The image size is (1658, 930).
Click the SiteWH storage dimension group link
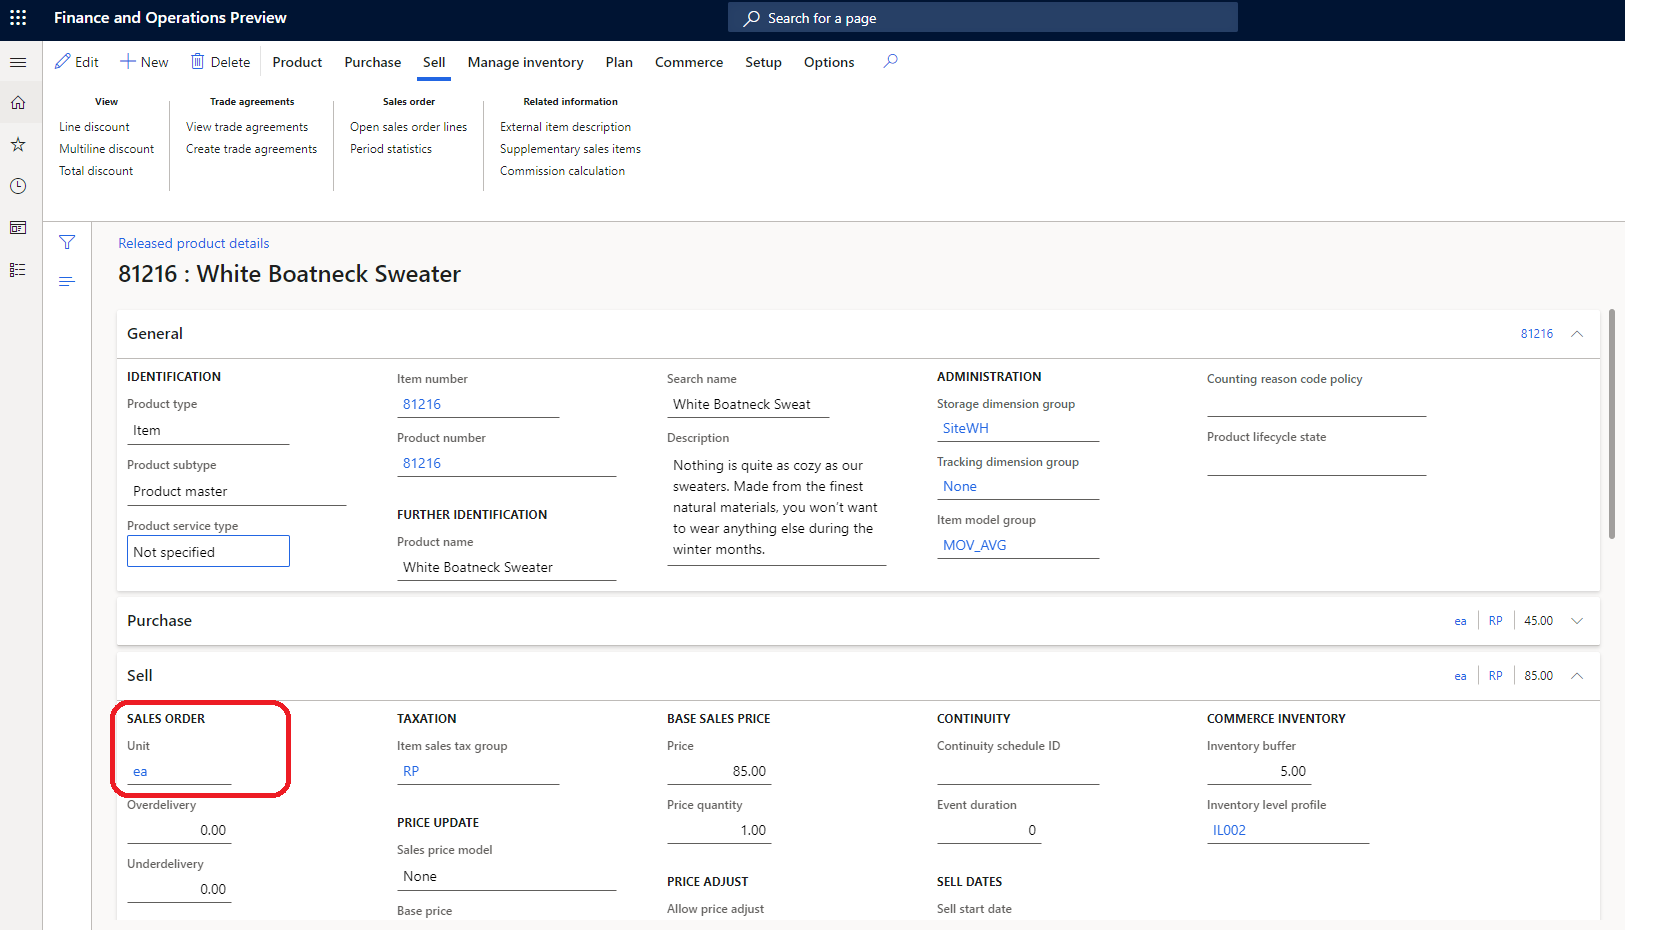click(x=966, y=428)
